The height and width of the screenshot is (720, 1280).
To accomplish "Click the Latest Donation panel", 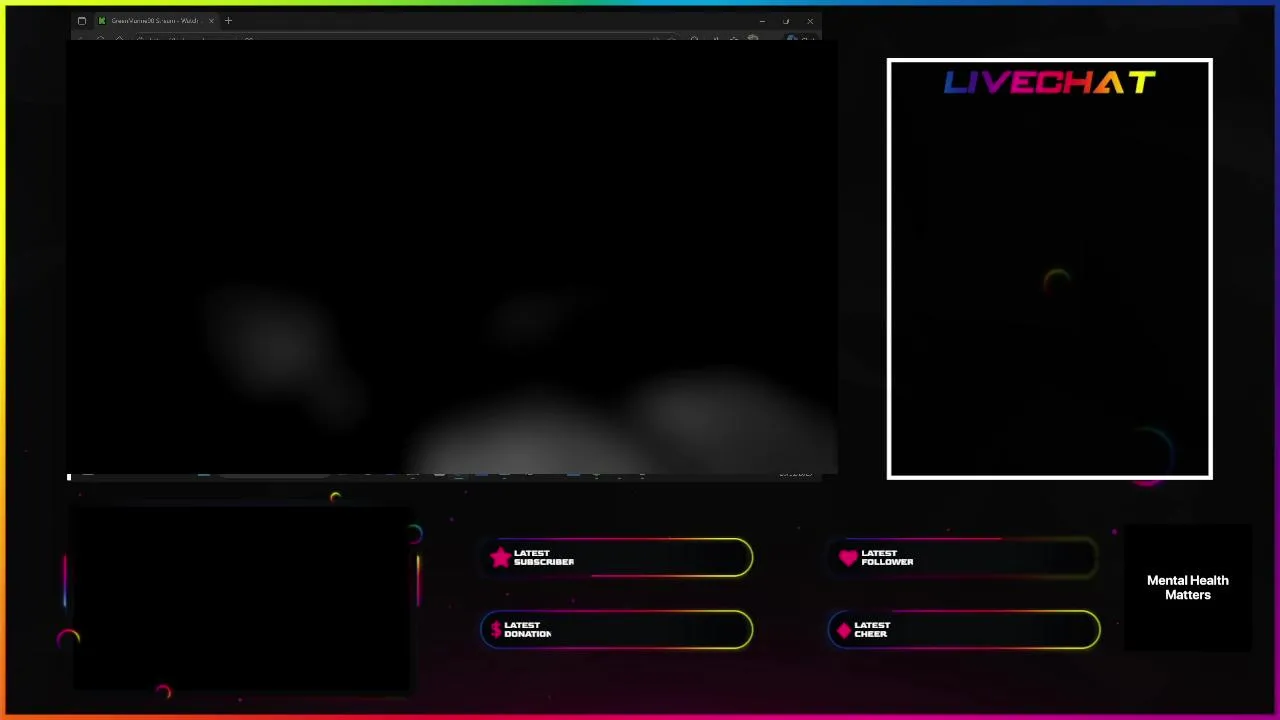I will click(x=617, y=630).
